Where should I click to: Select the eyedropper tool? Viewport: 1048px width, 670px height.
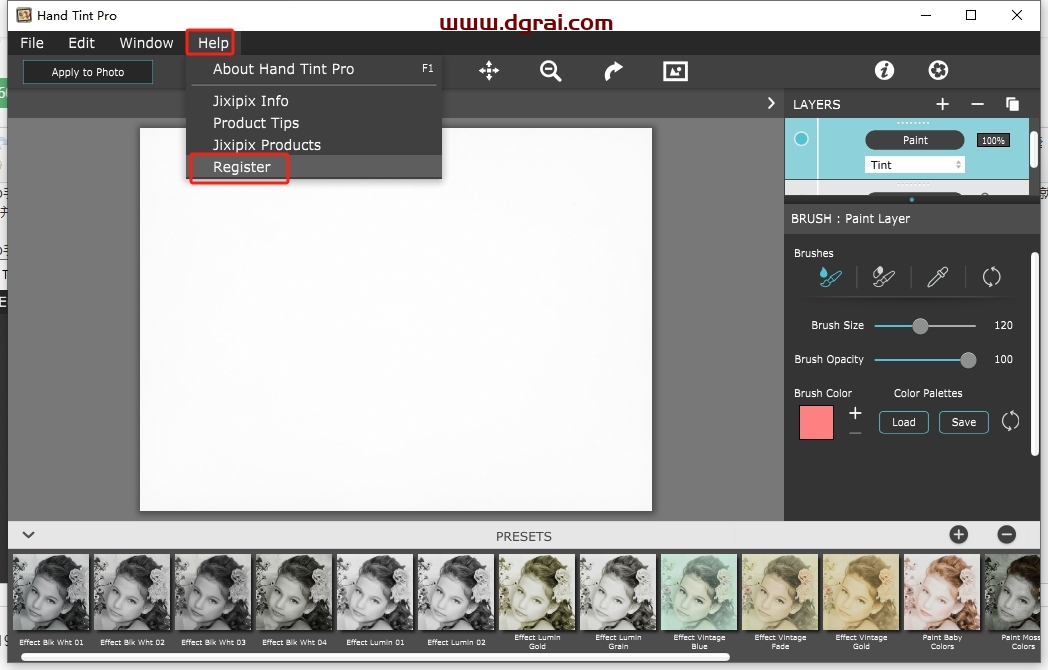click(938, 277)
